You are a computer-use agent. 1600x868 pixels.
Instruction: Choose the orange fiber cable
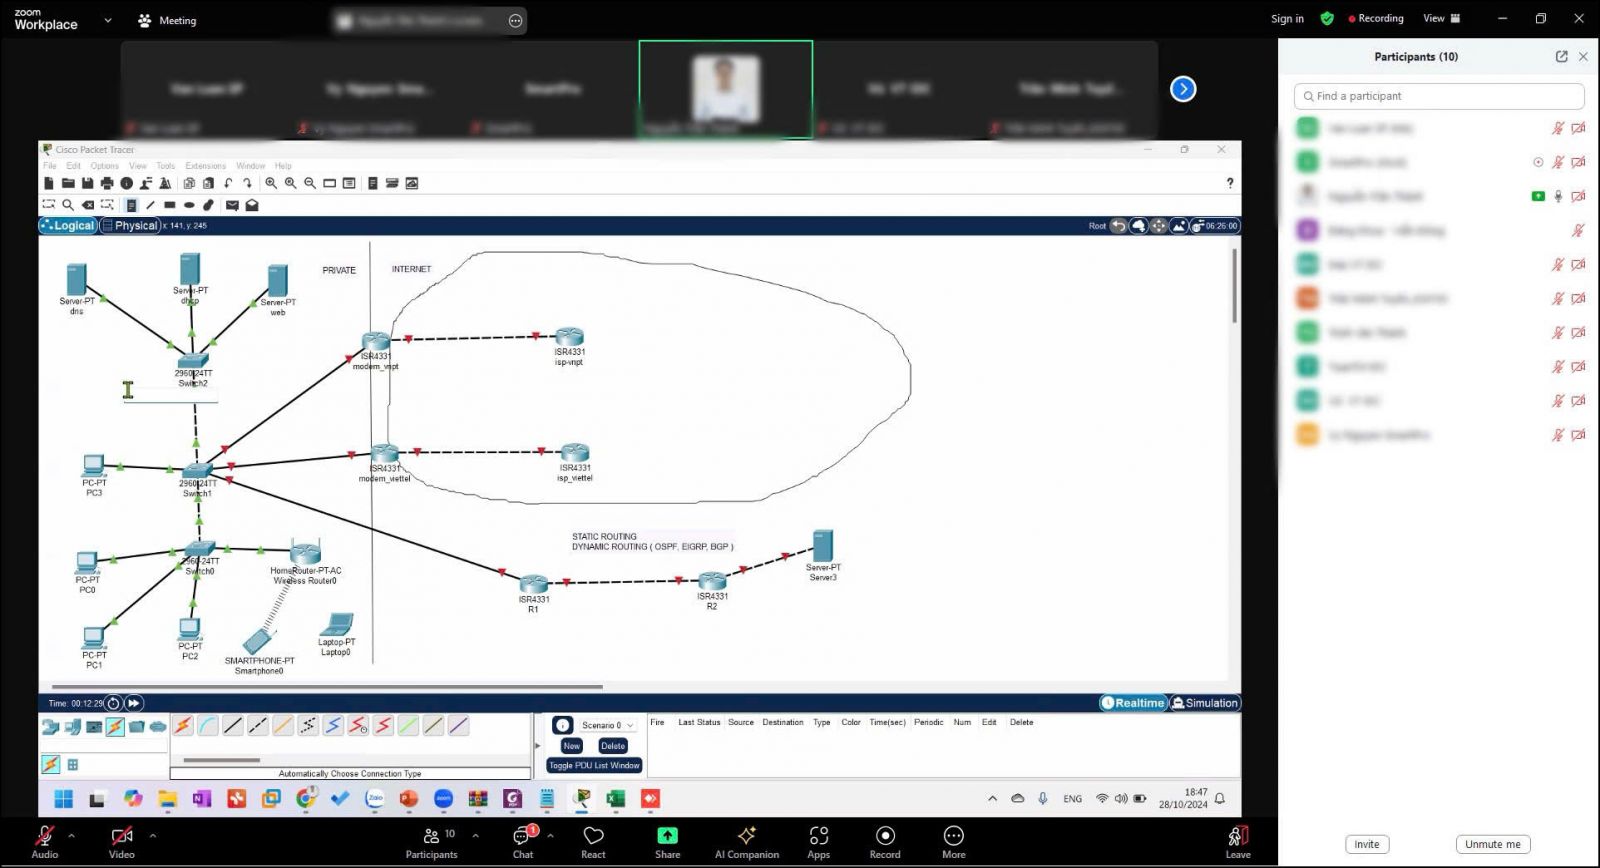click(x=283, y=726)
